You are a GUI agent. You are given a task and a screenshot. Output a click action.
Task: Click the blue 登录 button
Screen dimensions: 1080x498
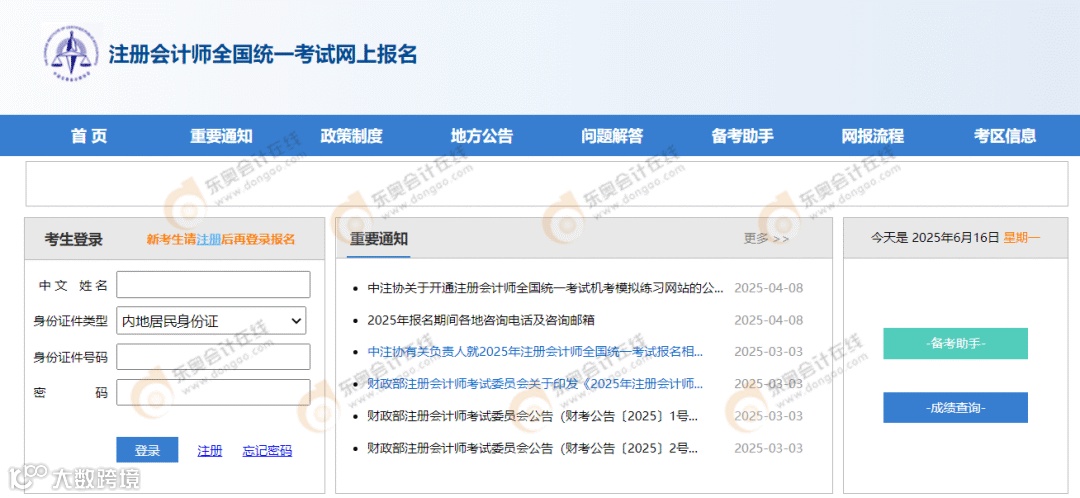click(147, 450)
